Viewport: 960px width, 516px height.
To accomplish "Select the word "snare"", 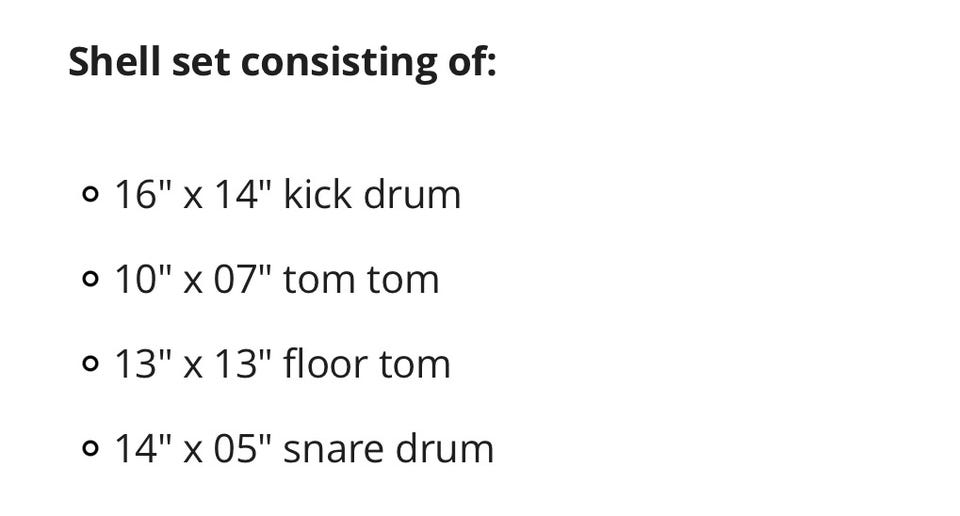I will (333, 451).
